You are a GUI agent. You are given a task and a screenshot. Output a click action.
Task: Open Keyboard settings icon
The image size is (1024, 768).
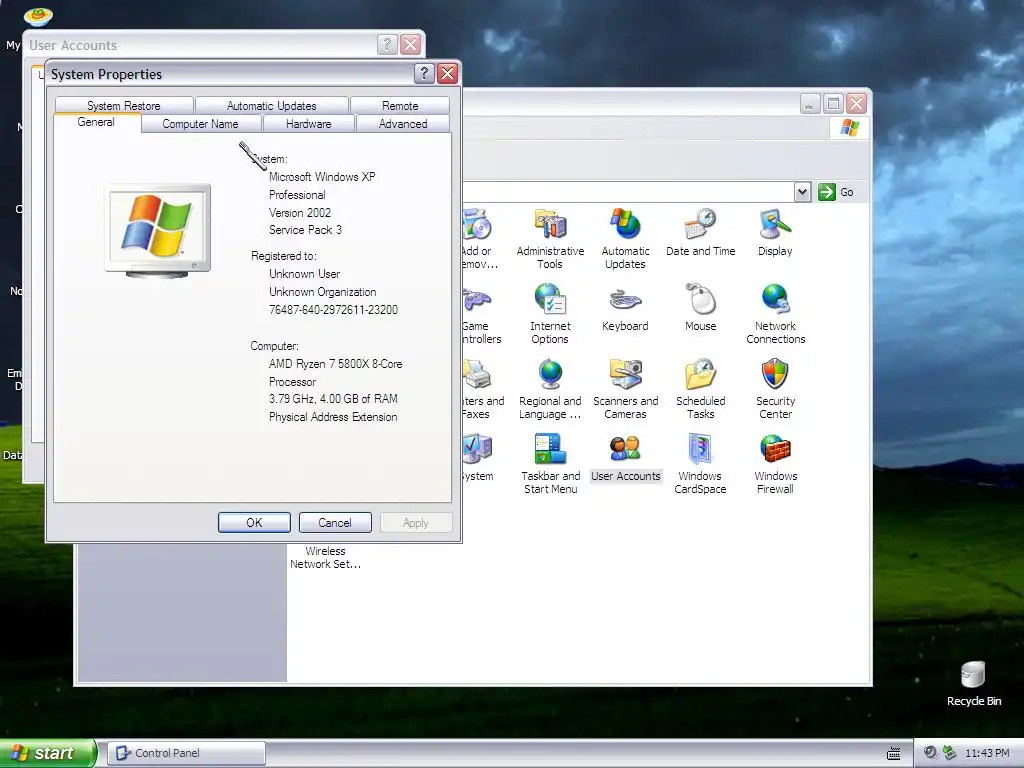(x=625, y=308)
